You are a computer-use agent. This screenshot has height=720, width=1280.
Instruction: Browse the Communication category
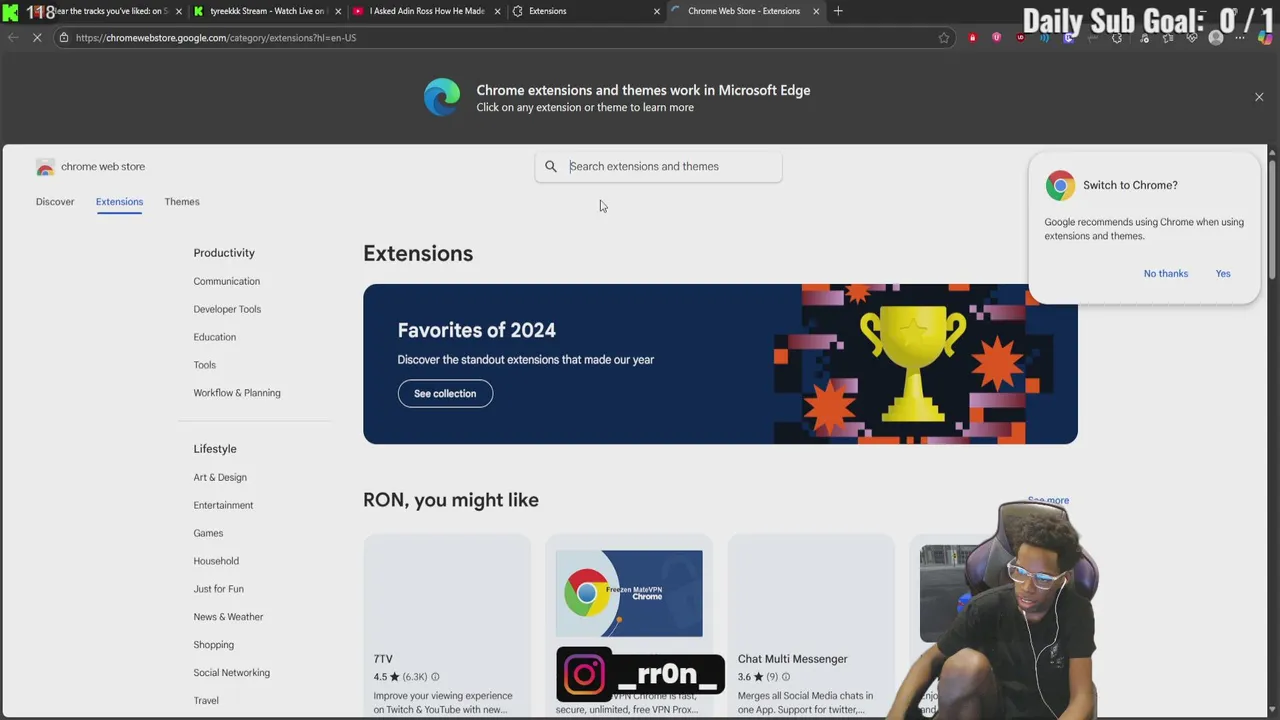(x=226, y=282)
